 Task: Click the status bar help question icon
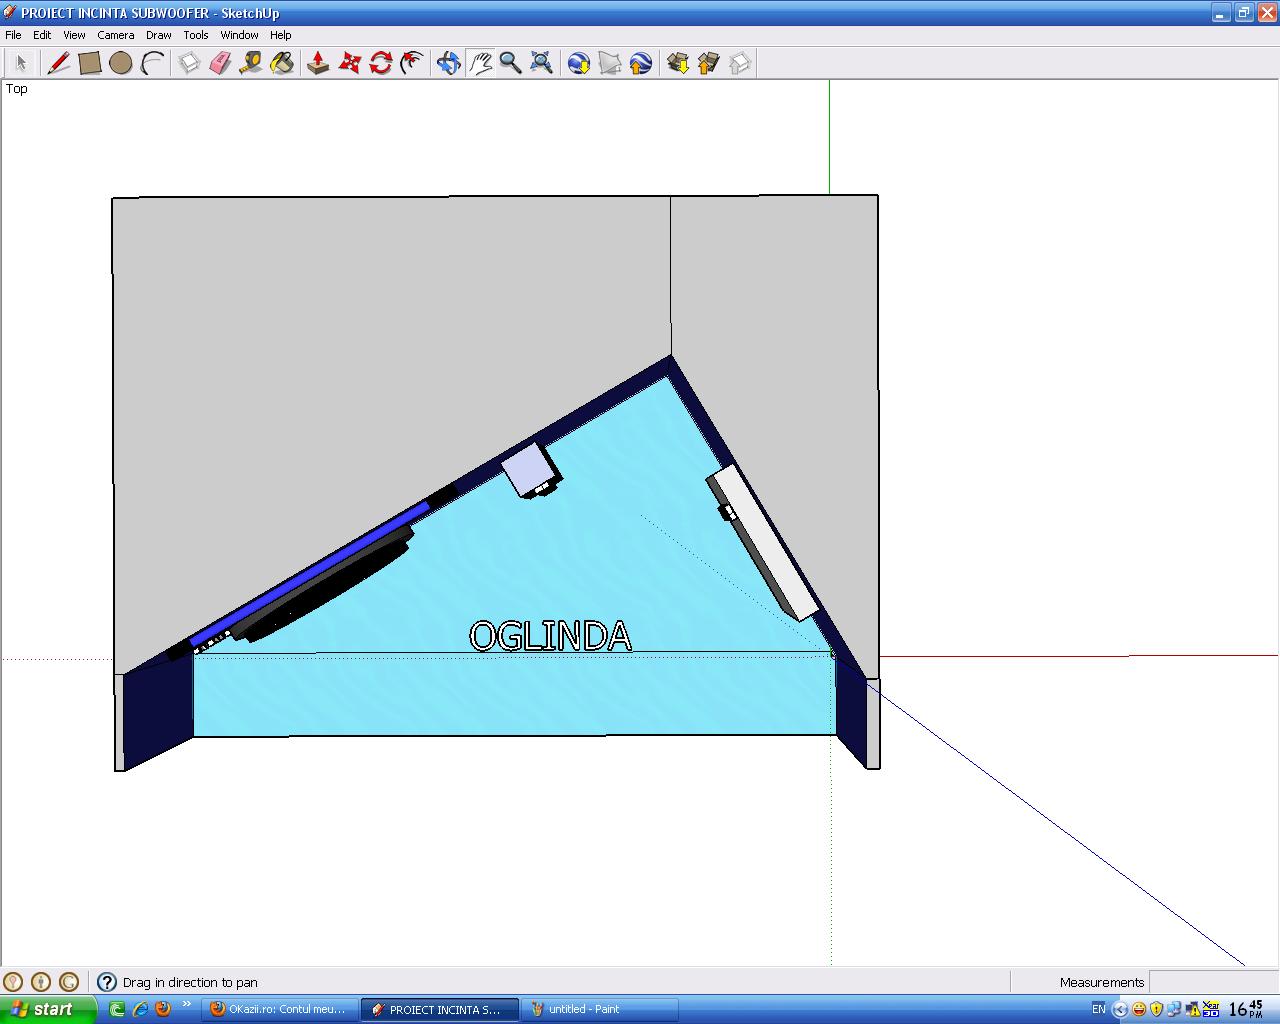coord(107,982)
